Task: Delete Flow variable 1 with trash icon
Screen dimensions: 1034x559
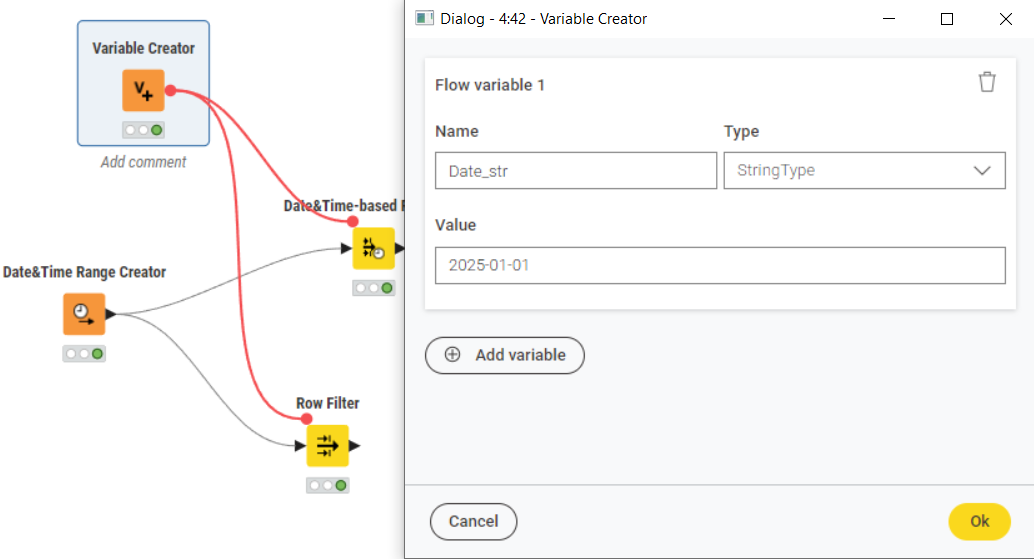Action: coord(987,83)
